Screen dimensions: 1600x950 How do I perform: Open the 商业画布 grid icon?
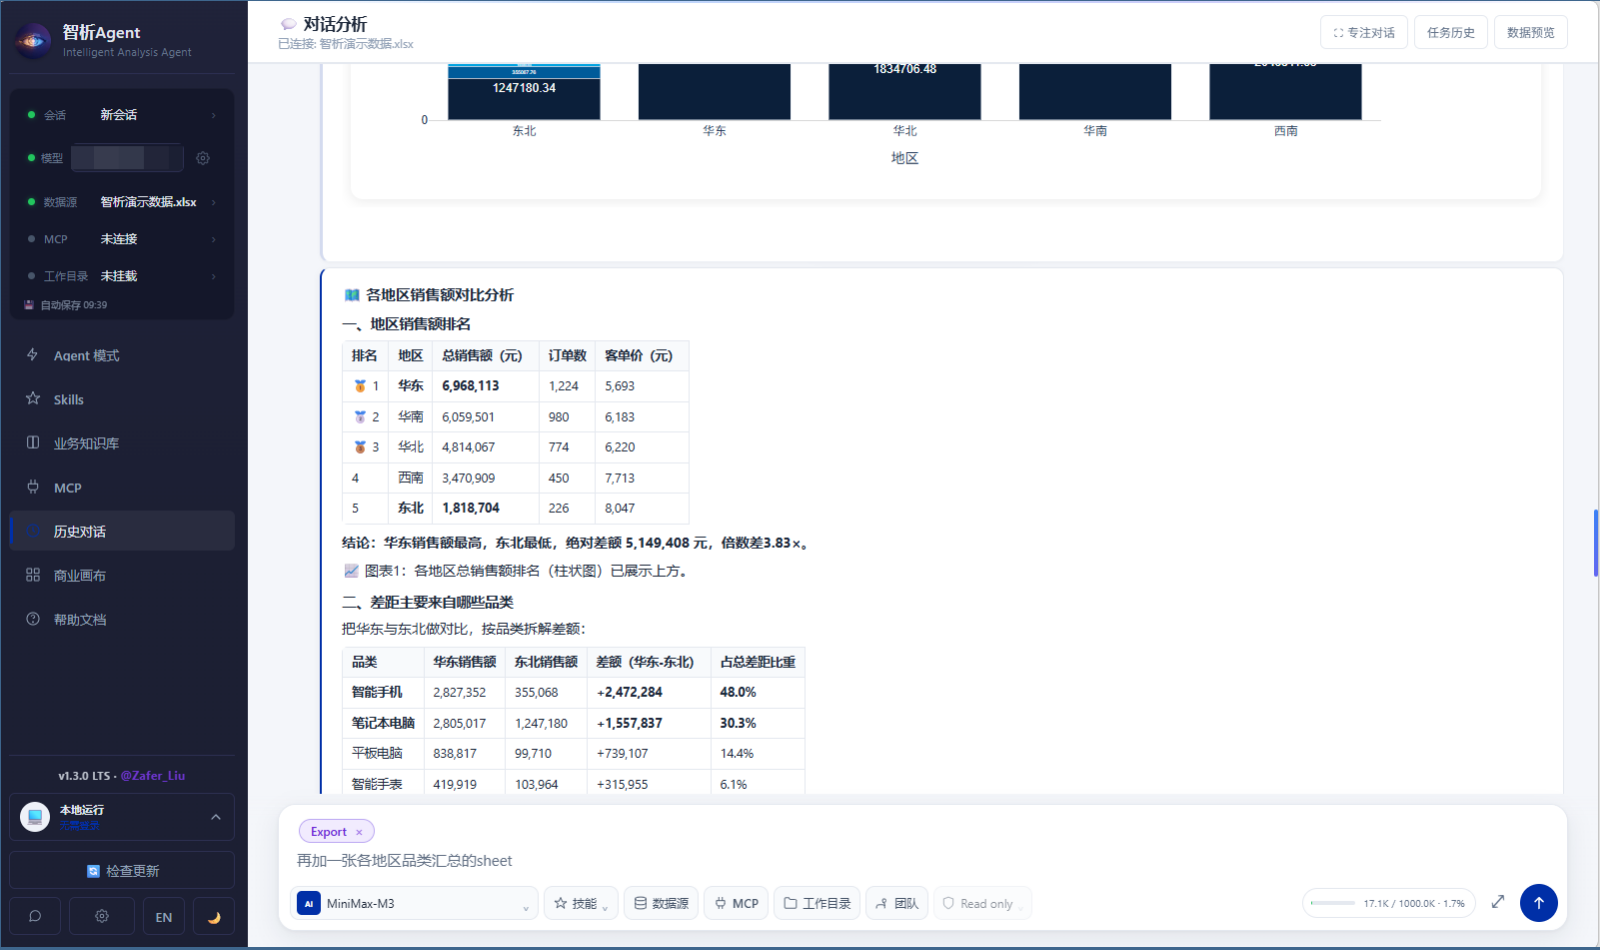coord(33,575)
